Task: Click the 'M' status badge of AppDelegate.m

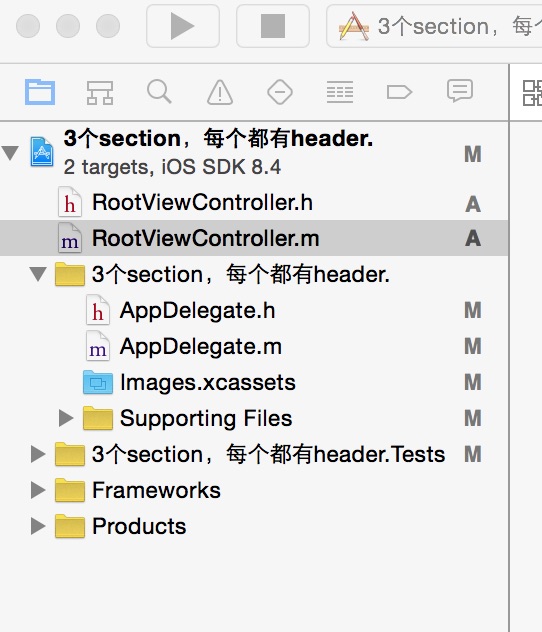Action: [x=473, y=346]
